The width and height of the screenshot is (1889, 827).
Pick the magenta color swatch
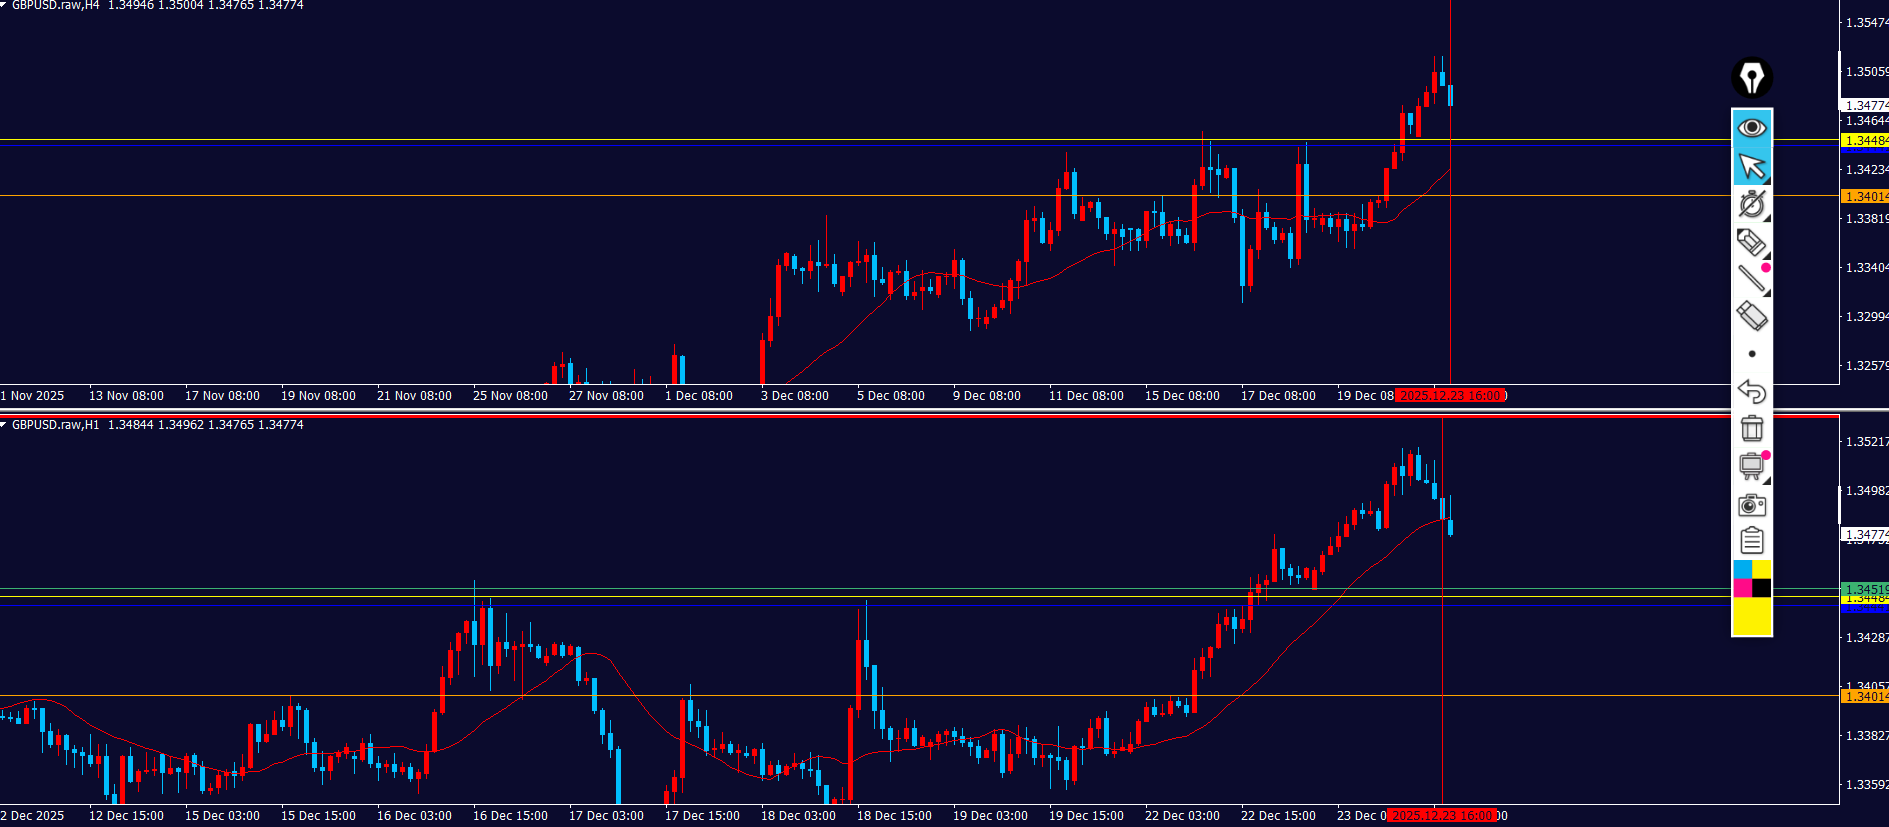[1742, 588]
